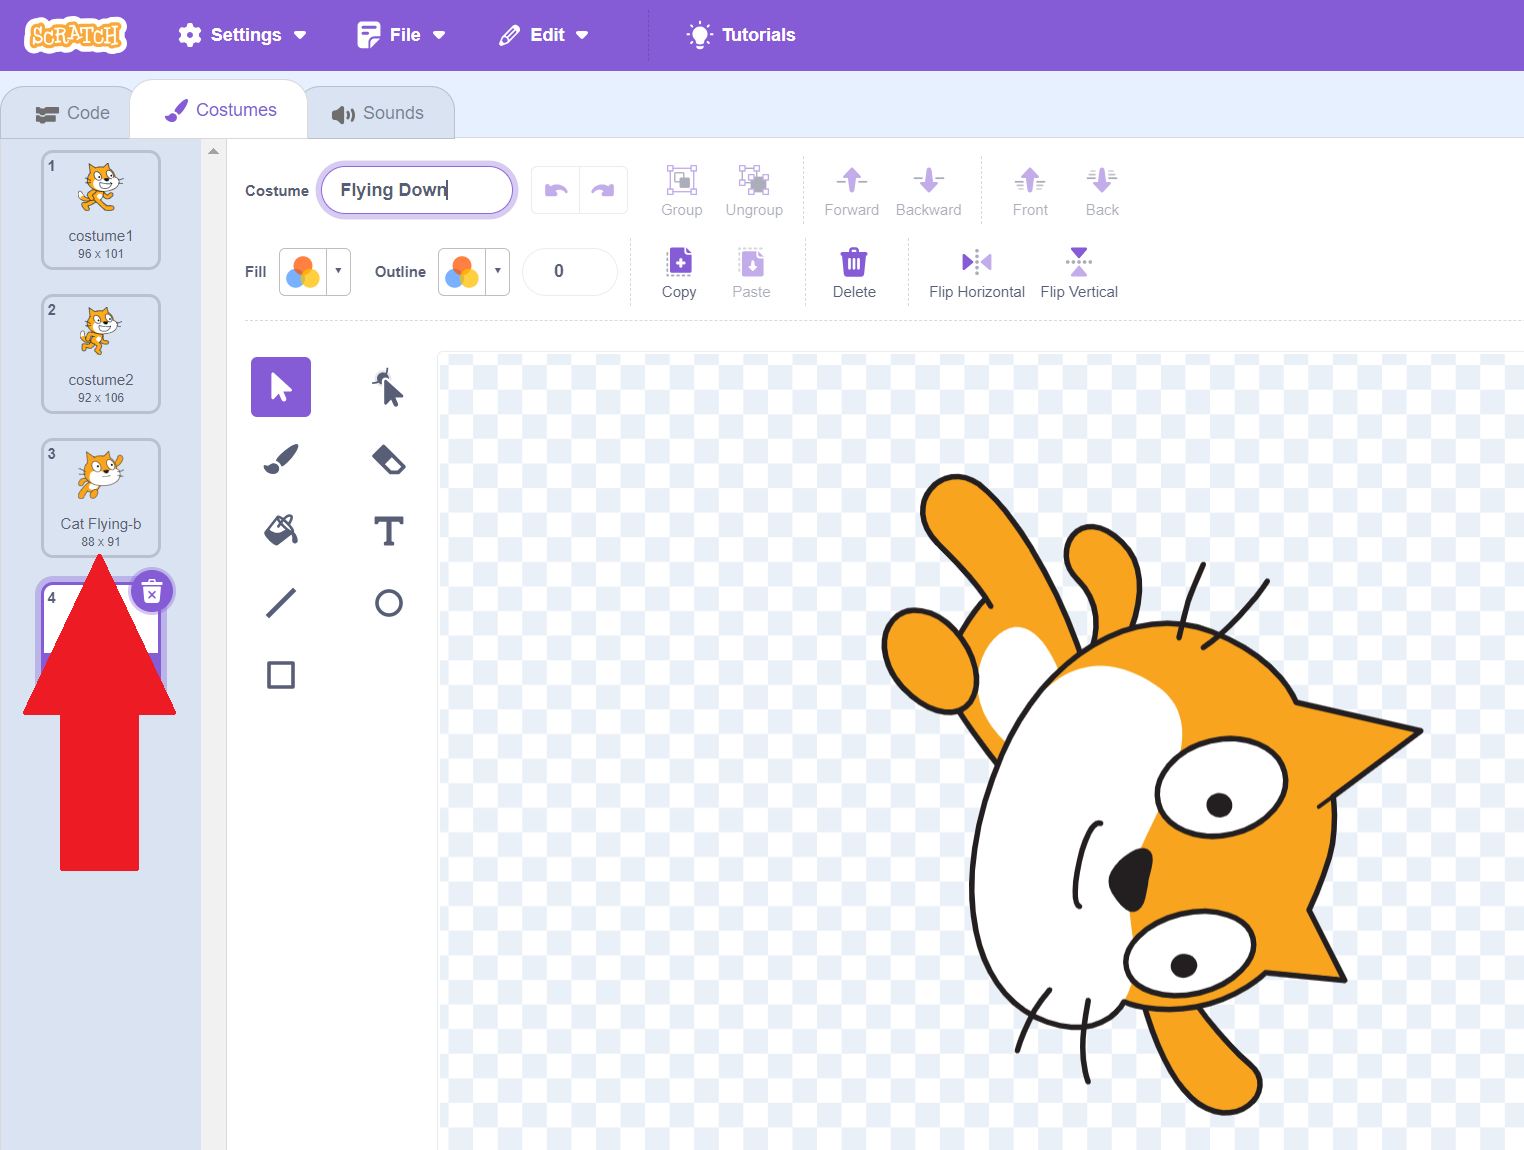Flip the costume vertically

1079,273
